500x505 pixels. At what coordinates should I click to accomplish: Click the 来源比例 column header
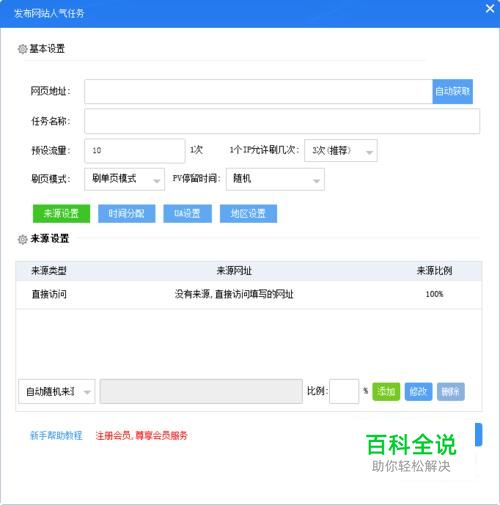coord(434,271)
